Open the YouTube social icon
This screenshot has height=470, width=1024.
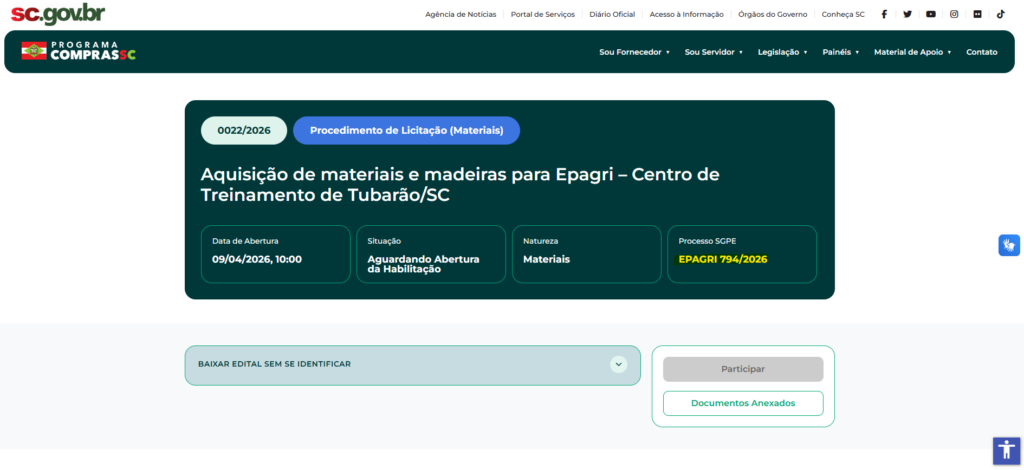[931, 14]
